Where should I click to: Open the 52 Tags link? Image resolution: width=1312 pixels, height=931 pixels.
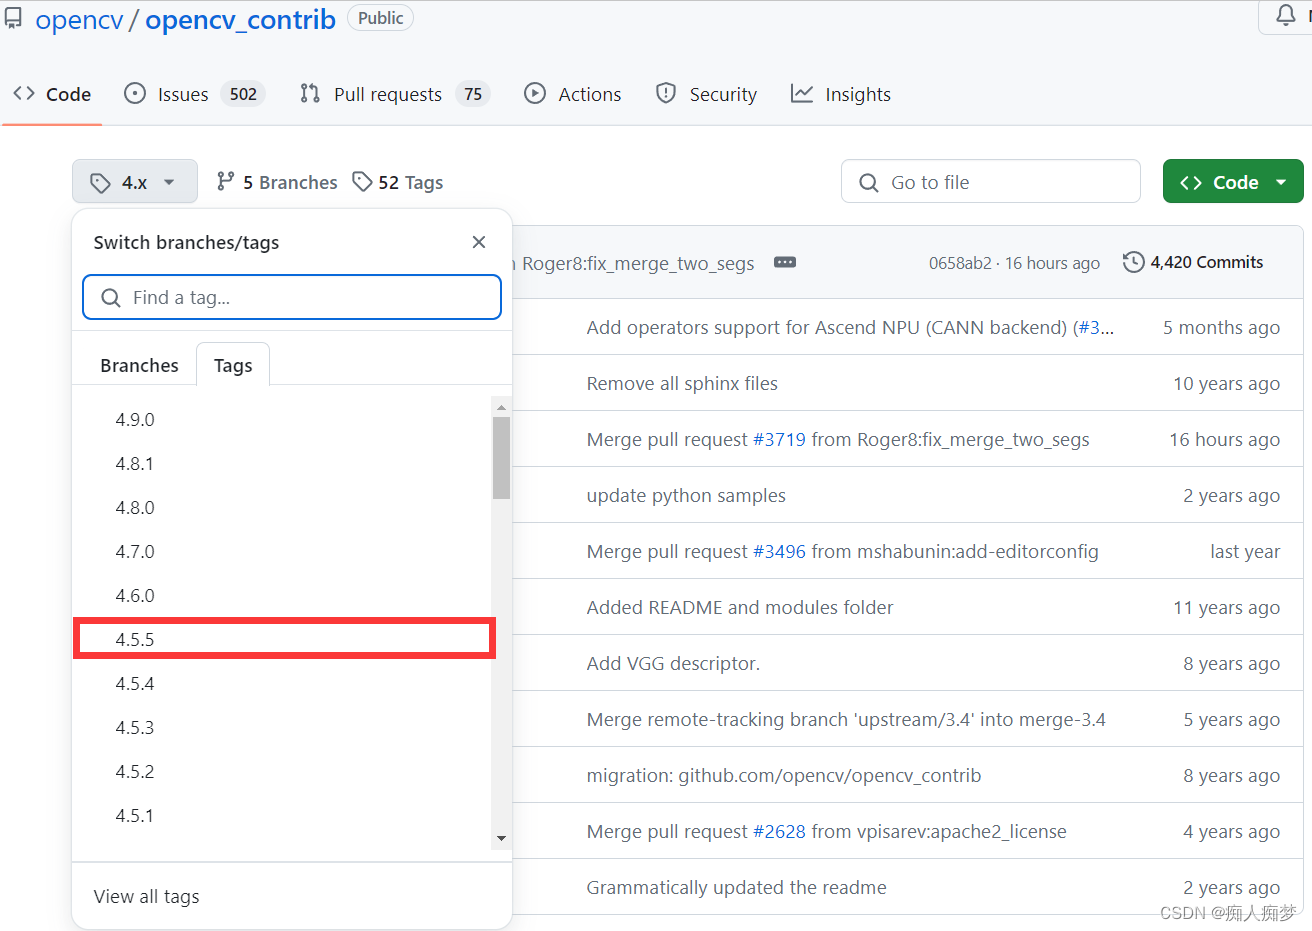[398, 182]
